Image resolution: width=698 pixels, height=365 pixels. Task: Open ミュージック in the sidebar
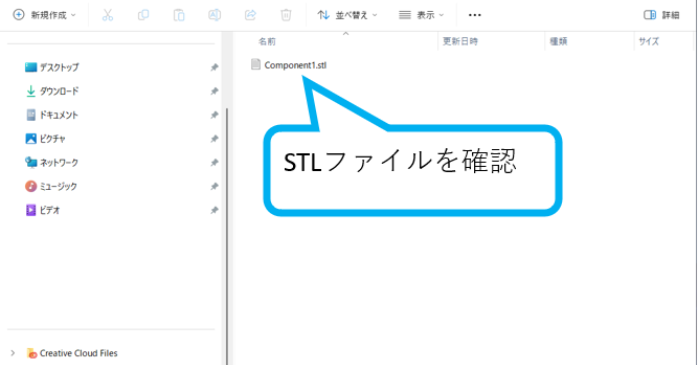[51, 186]
